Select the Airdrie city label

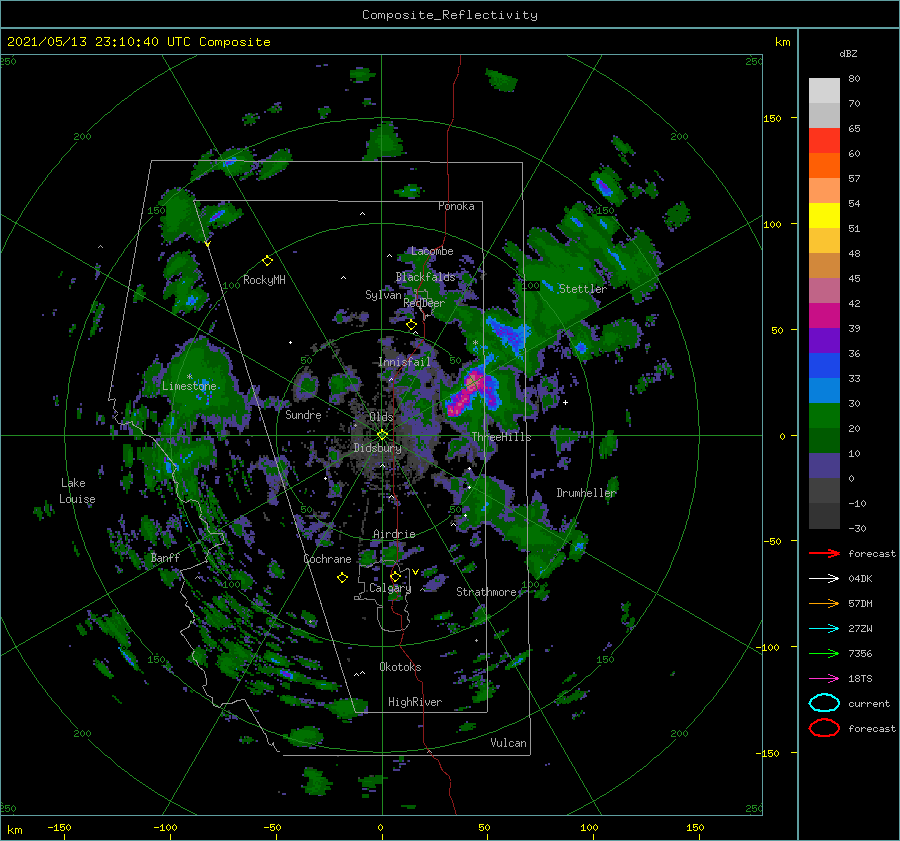(x=394, y=534)
